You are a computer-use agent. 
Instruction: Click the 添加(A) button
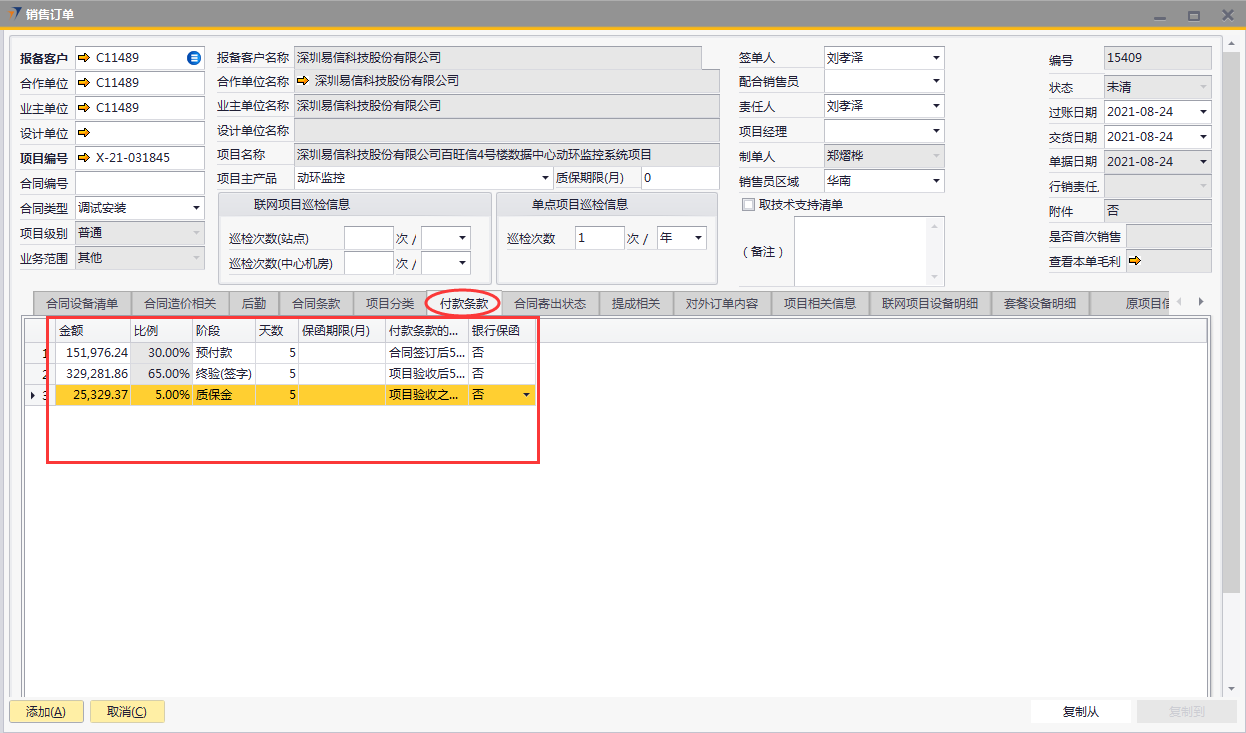point(46,712)
